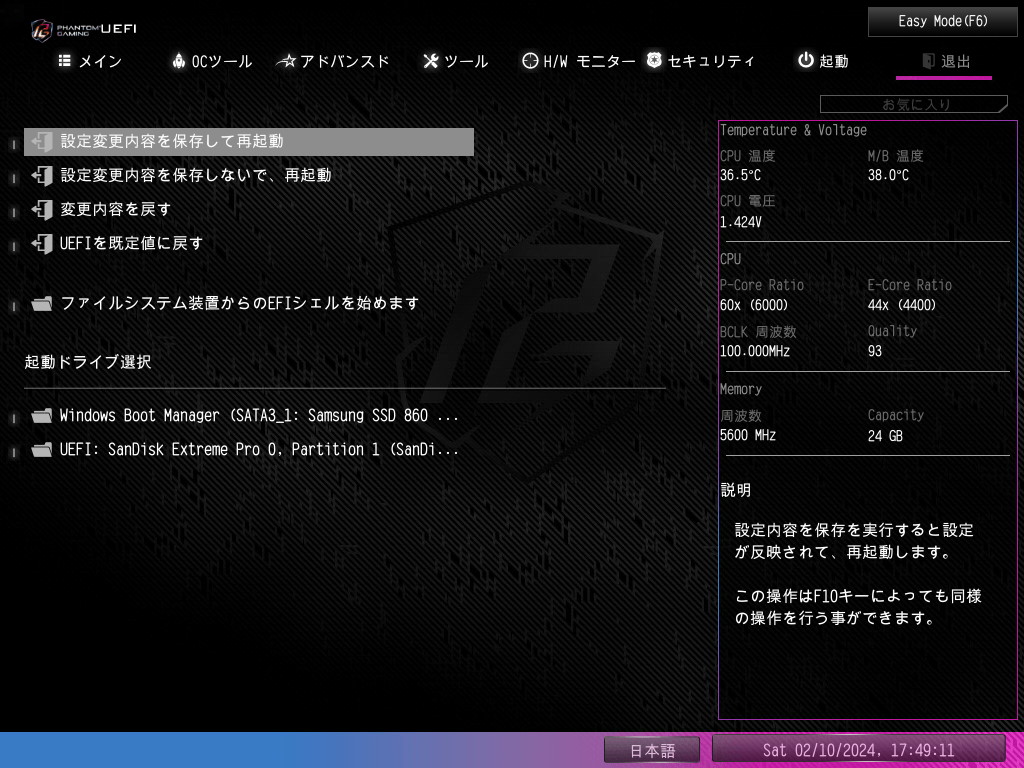Viewport: 1024px width, 768px height.
Task: Launch ファイルシステム装置からのEFIシェルを始めます
Action: [249, 304]
